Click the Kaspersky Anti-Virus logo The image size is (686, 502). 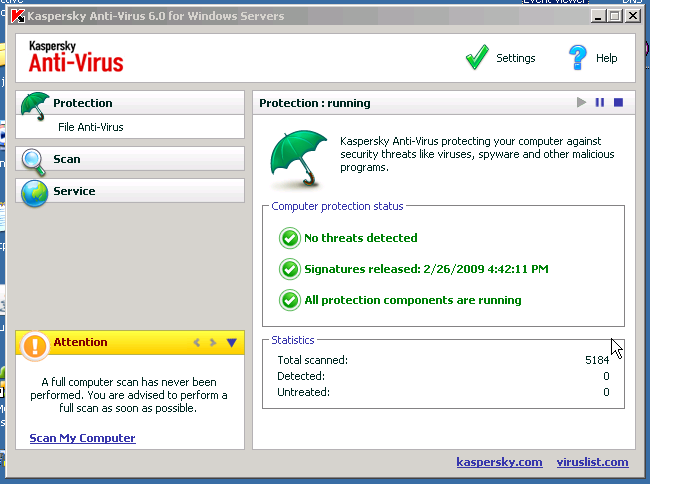(76, 57)
